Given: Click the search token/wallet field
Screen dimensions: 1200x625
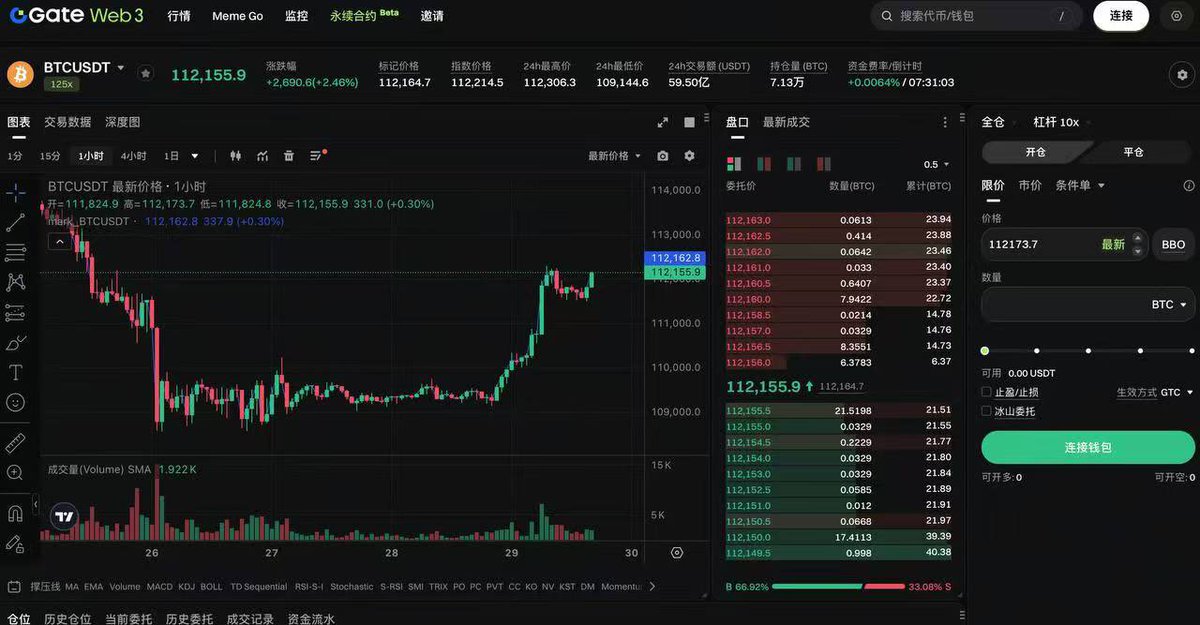Looking at the screenshot, I should pos(976,16).
